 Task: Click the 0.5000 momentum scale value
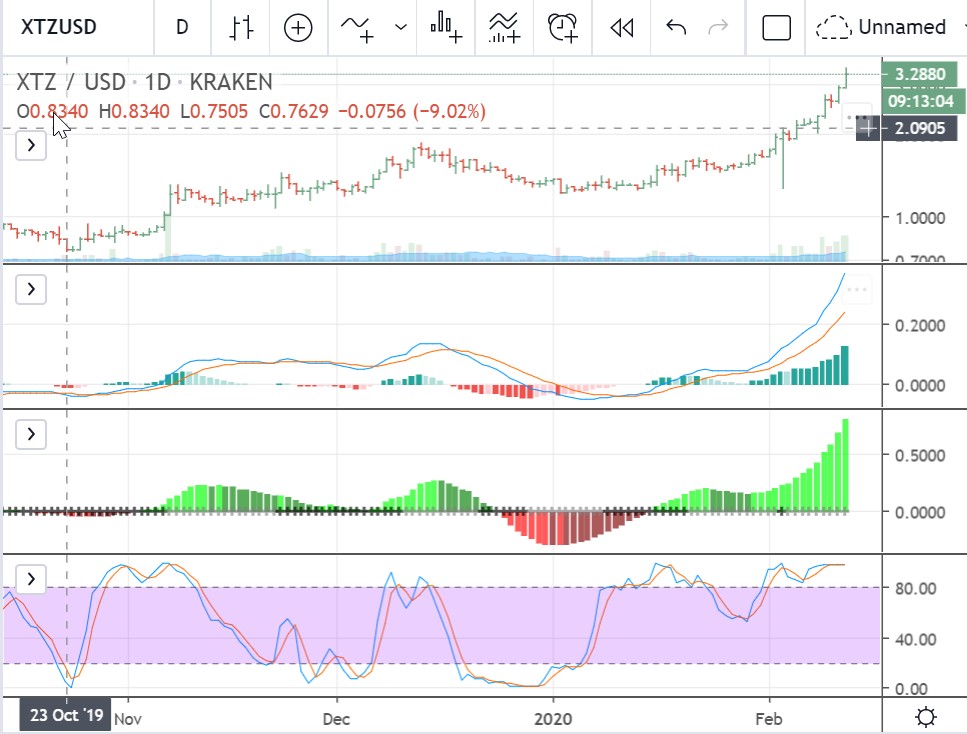(920, 456)
